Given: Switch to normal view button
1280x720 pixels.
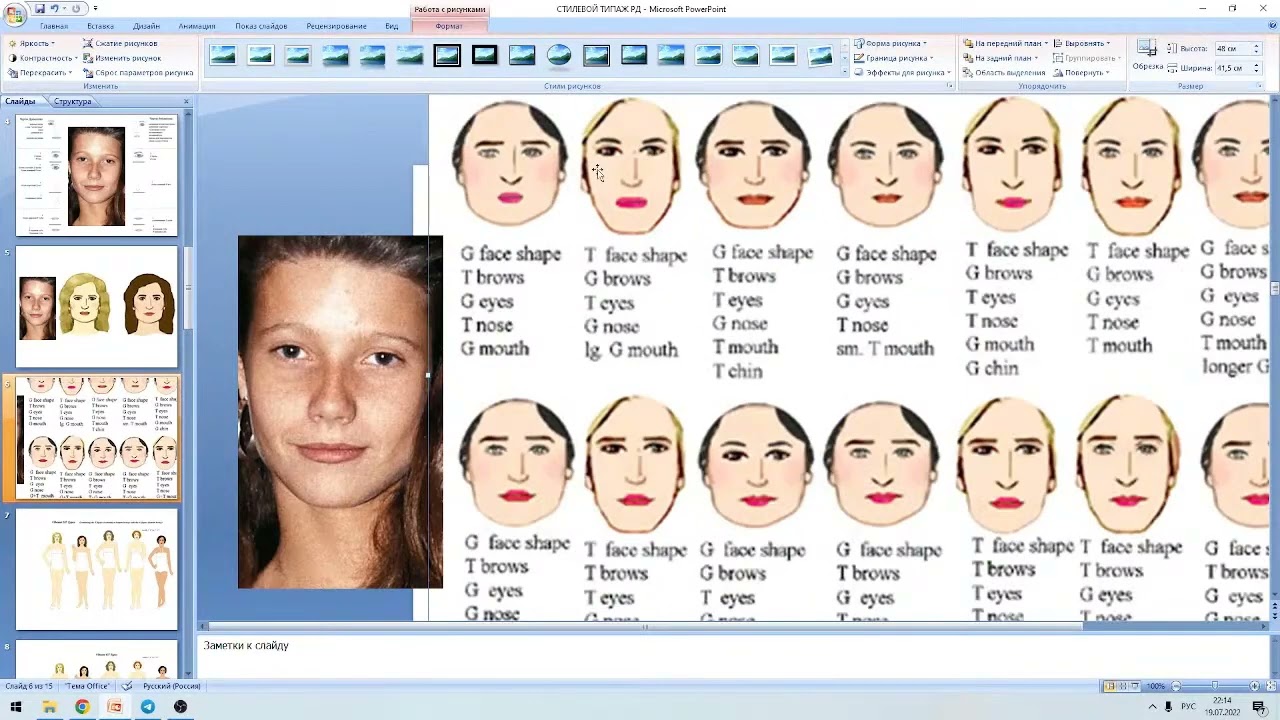Looking at the screenshot, I should click(x=1110, y=686).
